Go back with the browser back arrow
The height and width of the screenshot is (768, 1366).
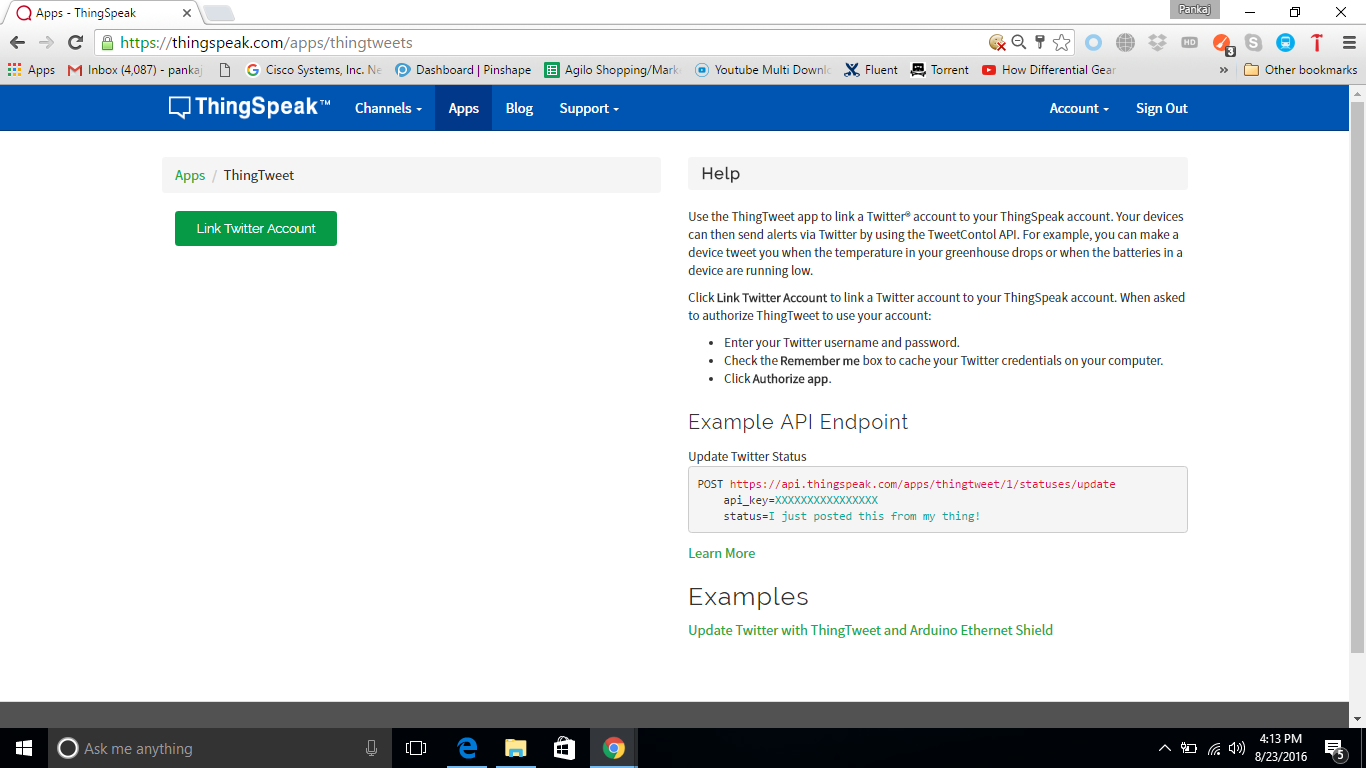coord(17,42)
